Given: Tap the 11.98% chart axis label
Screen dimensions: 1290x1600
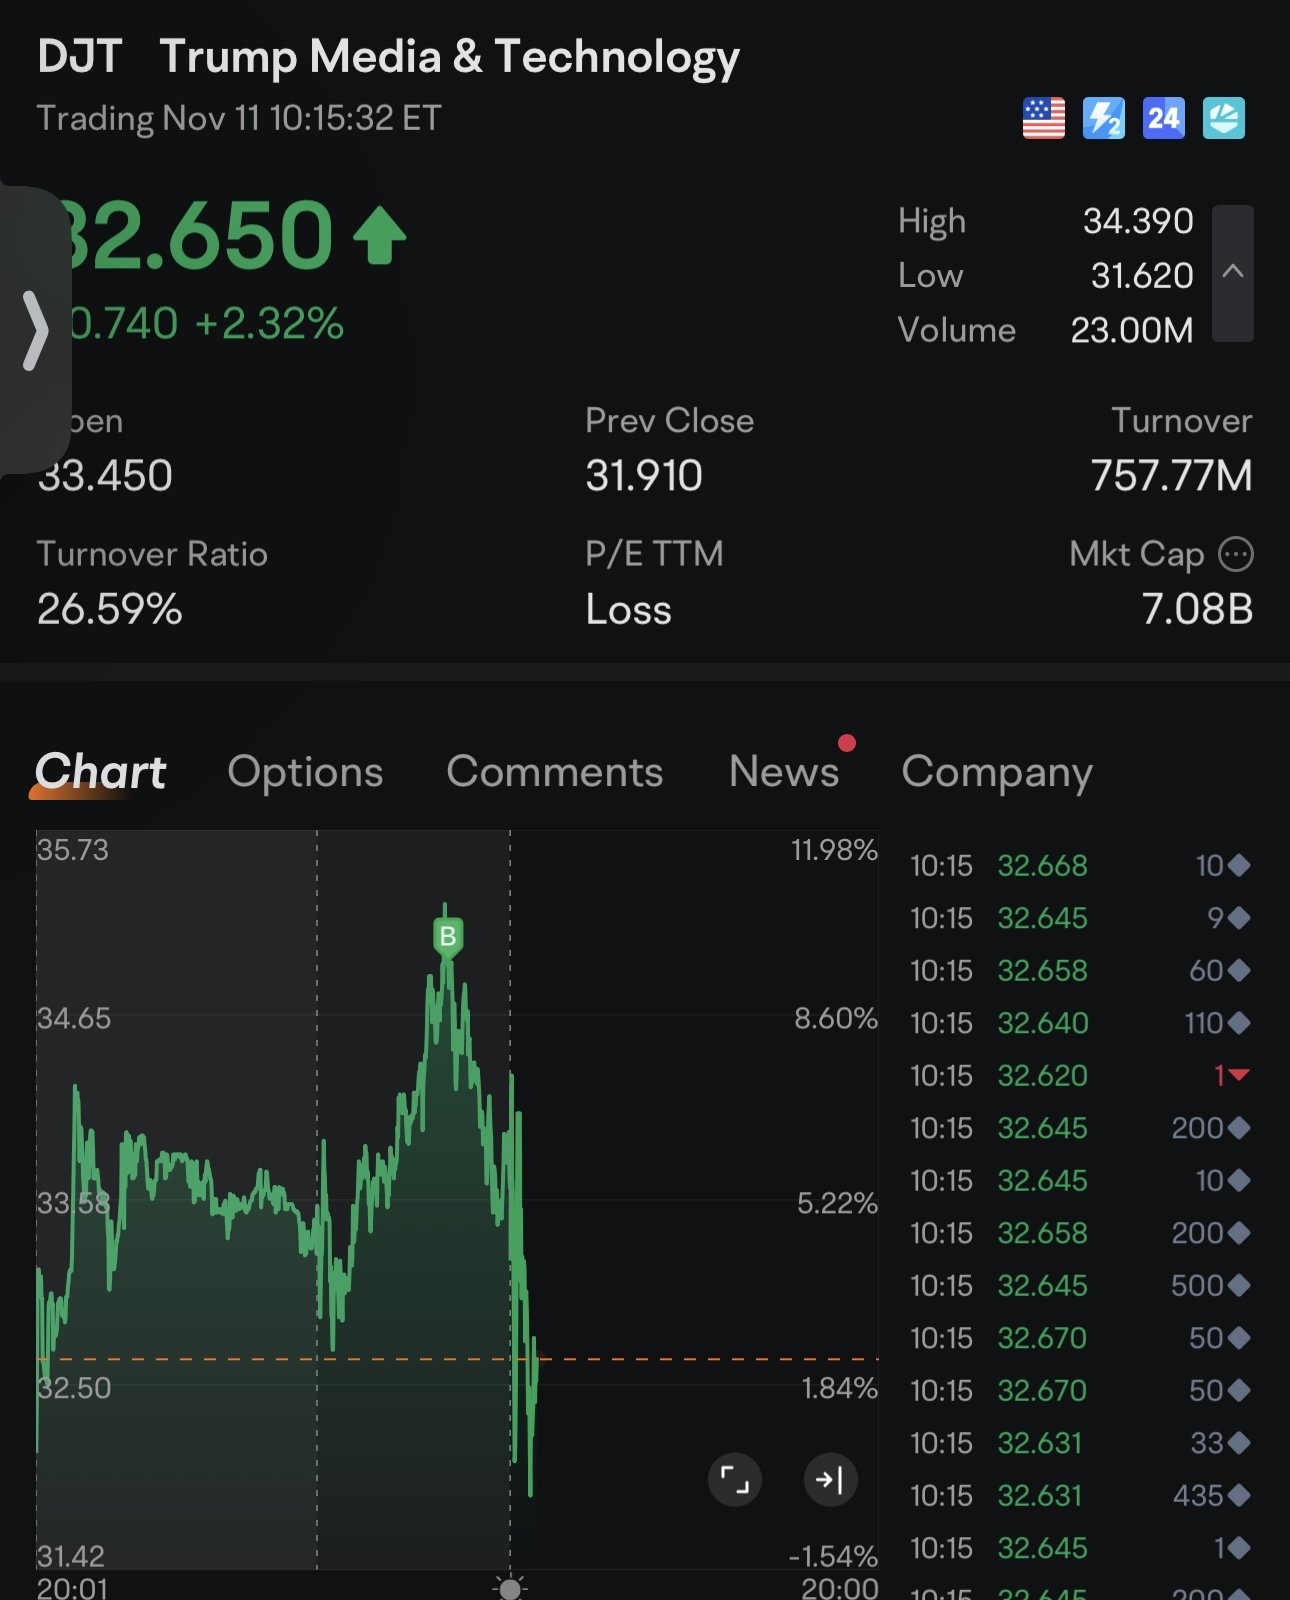Looking at the screenshot, I should [834, 850].
